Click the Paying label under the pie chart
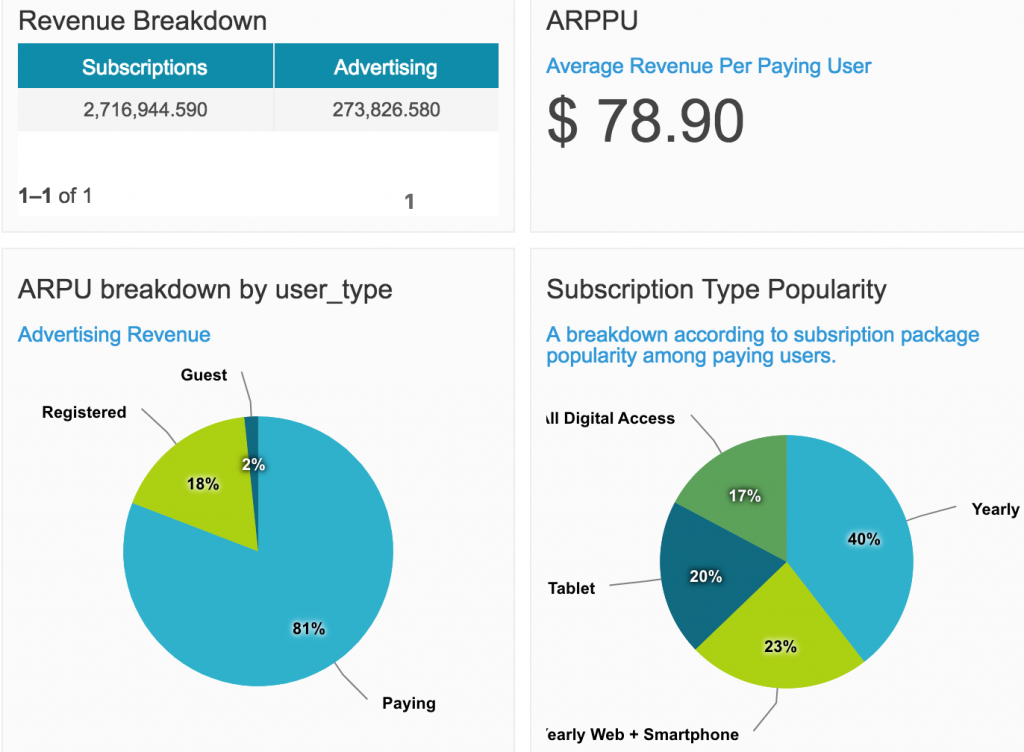The width and height of the screenshot is (1024, 752). [409, 703]
